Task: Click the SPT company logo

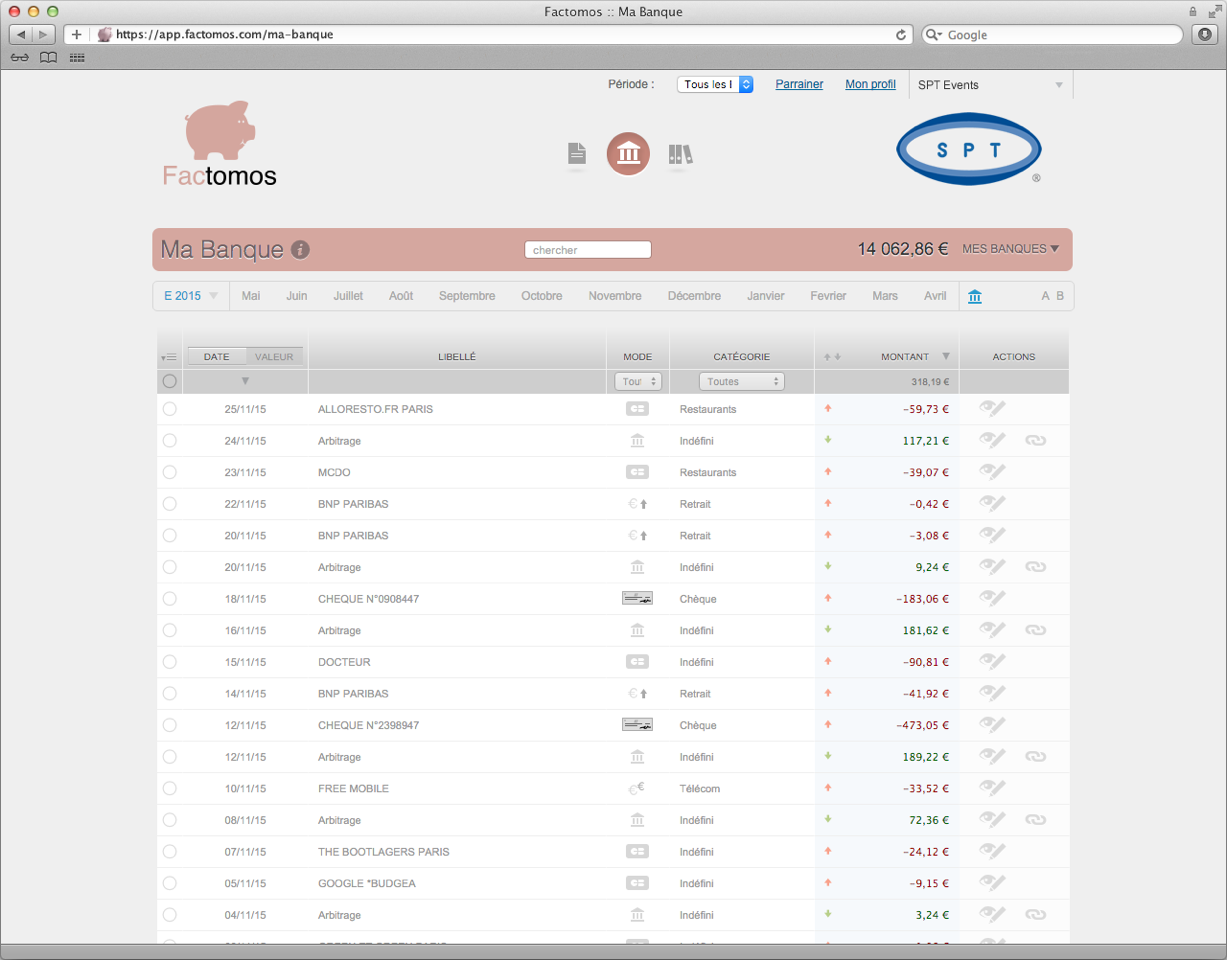Action: [x=969, y=150]
